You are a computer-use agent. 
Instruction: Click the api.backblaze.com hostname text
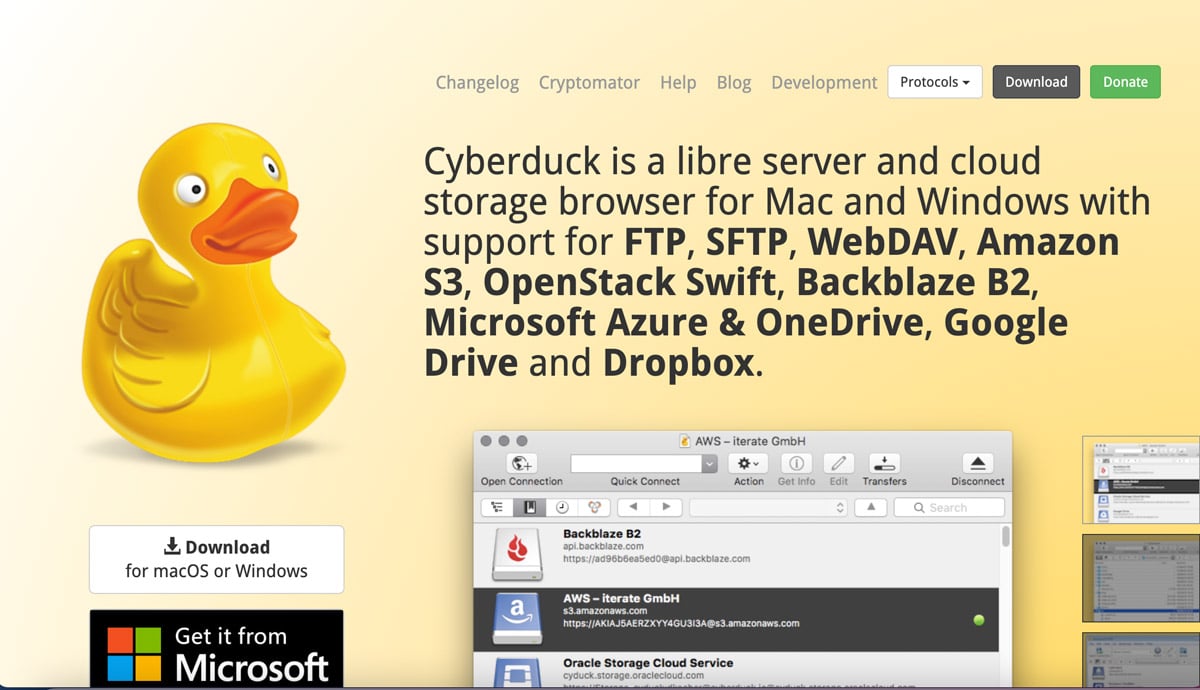click(x=604, y=547)
